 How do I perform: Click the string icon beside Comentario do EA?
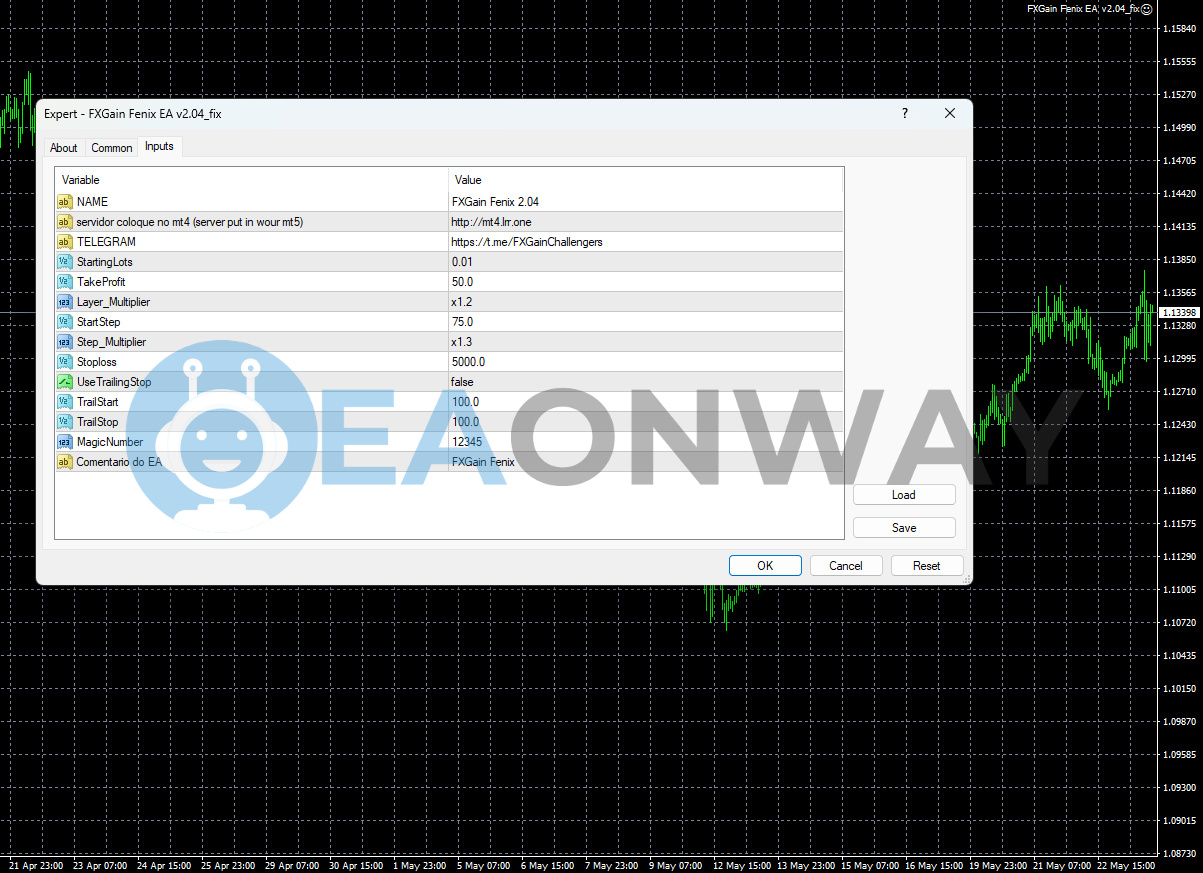65,462
